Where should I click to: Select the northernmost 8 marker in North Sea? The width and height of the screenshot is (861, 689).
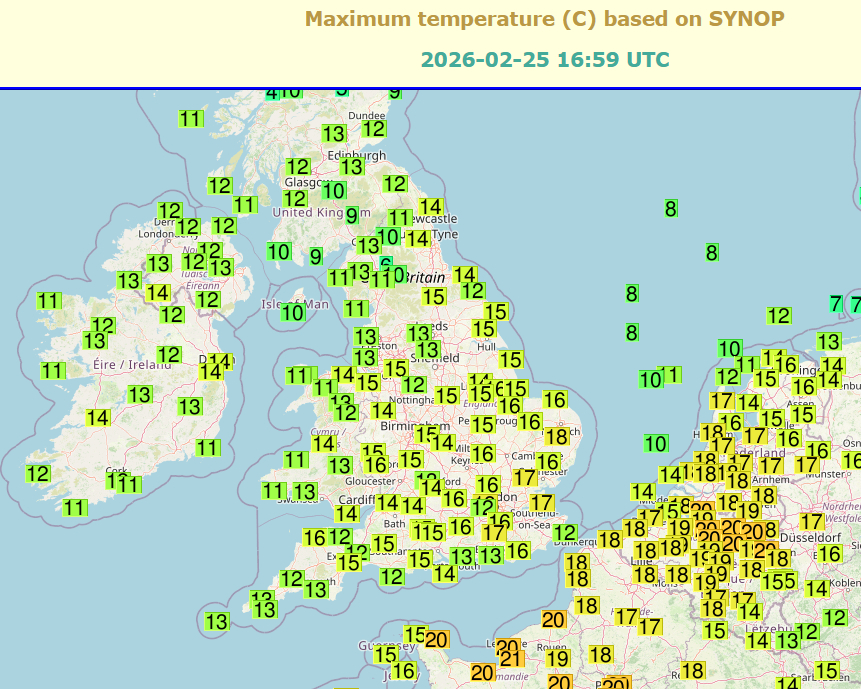(x=670, y=209)
